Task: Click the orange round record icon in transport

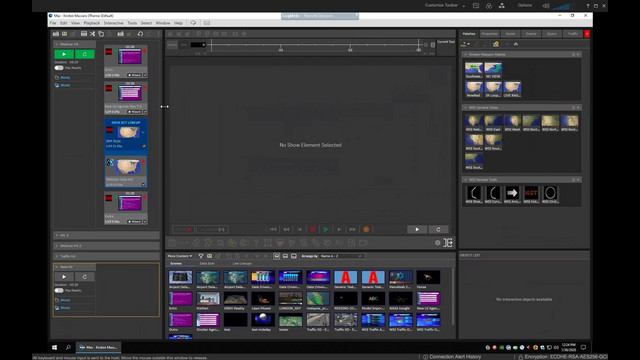Action: click(366, 229)
